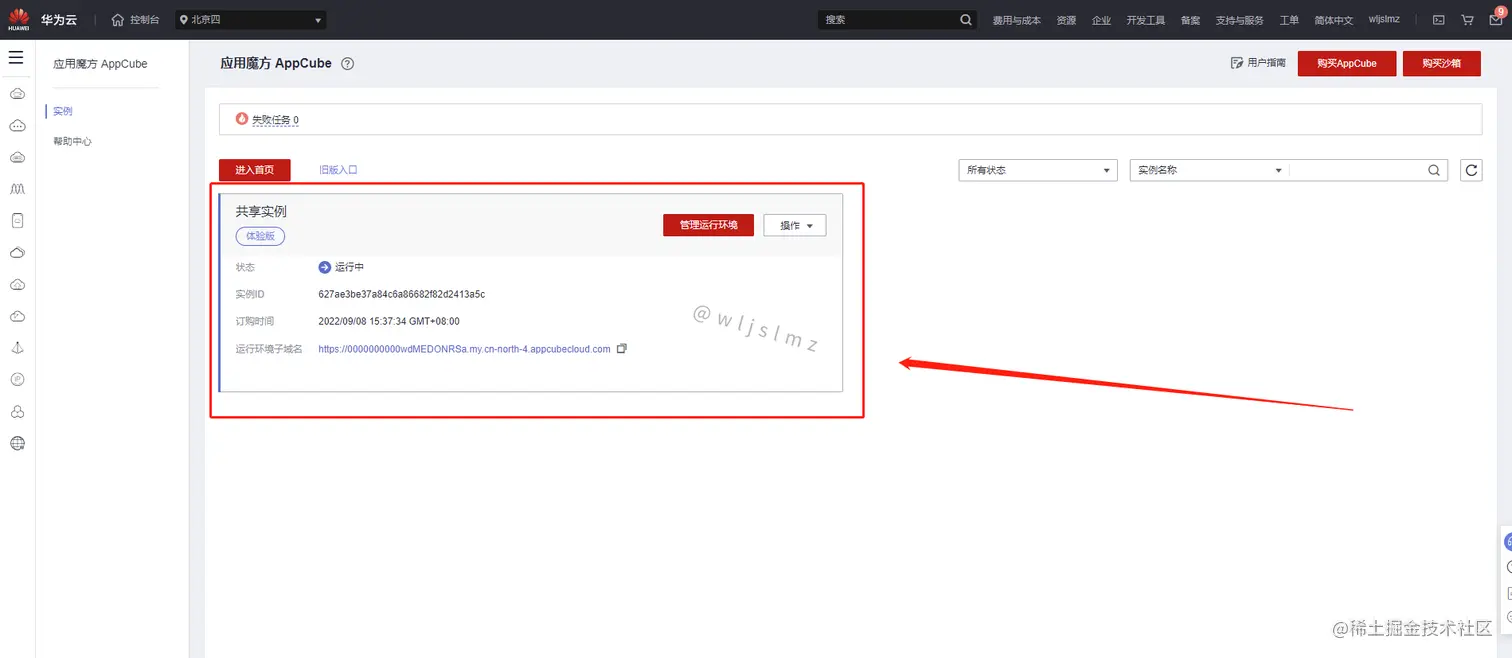Image resolution: width=1512 pixels, height=658 pixels.
Task: Click the 用户指南 user guide icon
Action: 1236,63
